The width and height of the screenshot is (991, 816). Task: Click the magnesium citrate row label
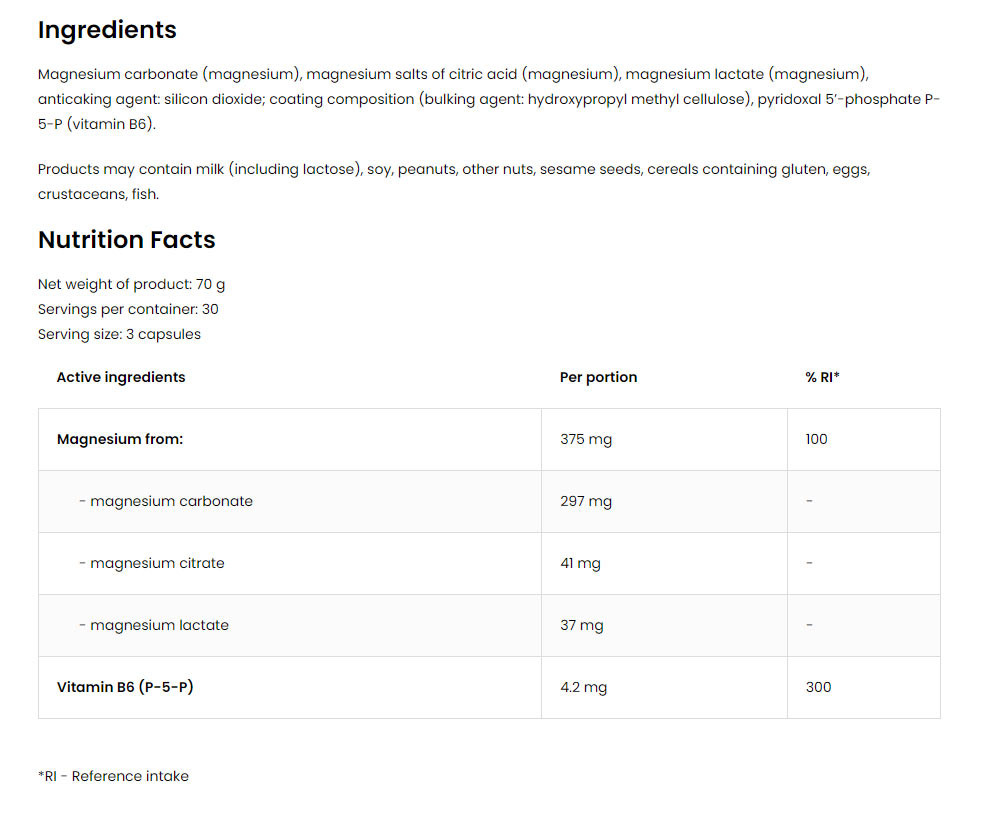152,563
